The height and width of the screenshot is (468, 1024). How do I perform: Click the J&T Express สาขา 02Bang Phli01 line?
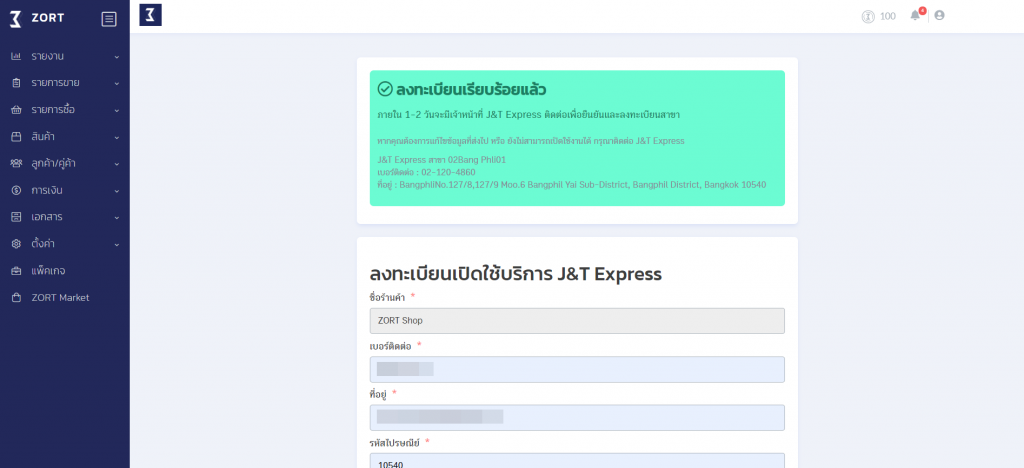tap(441, 160)
